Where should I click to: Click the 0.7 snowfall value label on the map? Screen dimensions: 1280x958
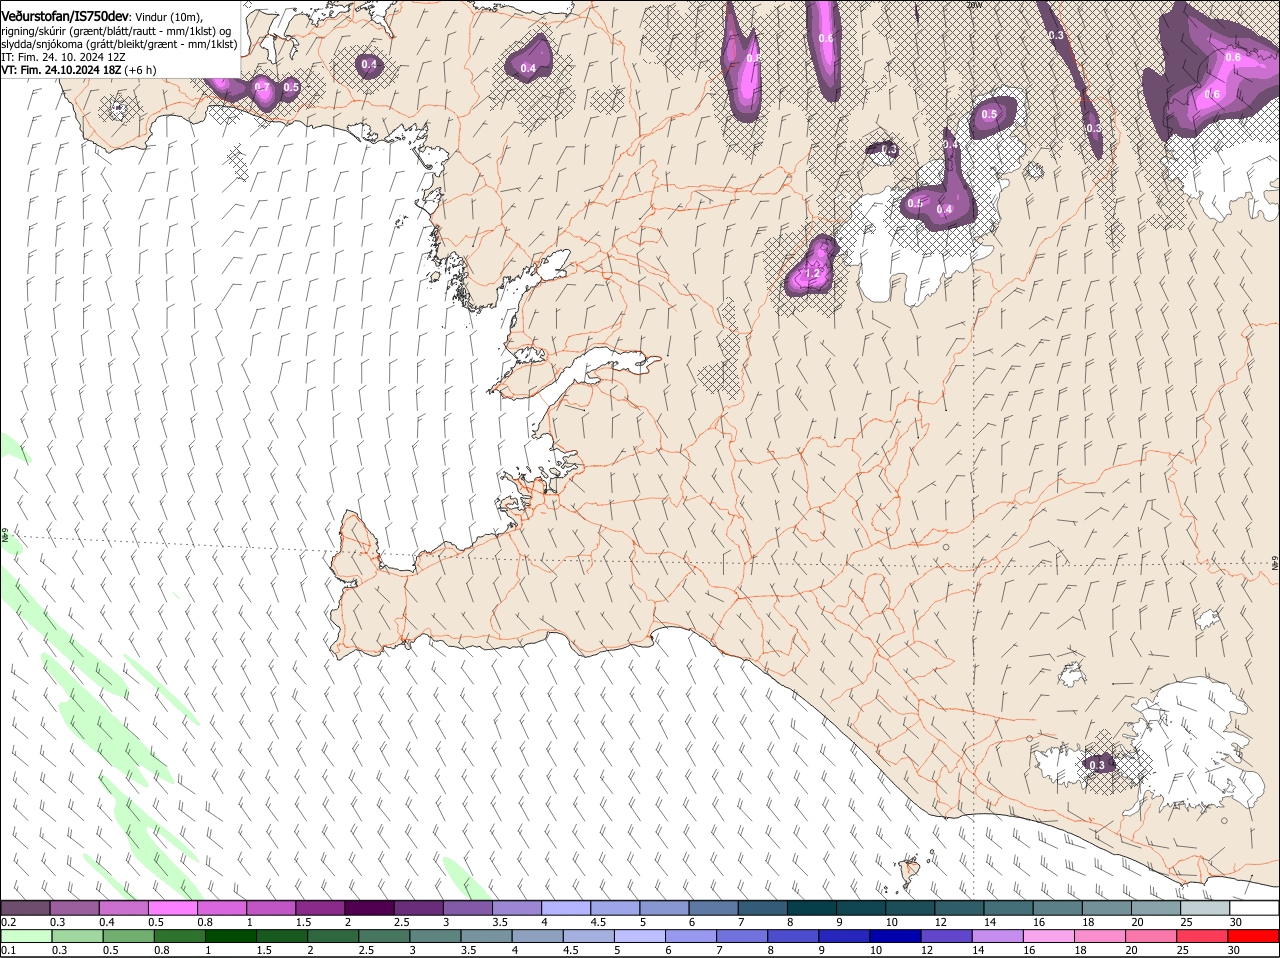pos(262,87)
